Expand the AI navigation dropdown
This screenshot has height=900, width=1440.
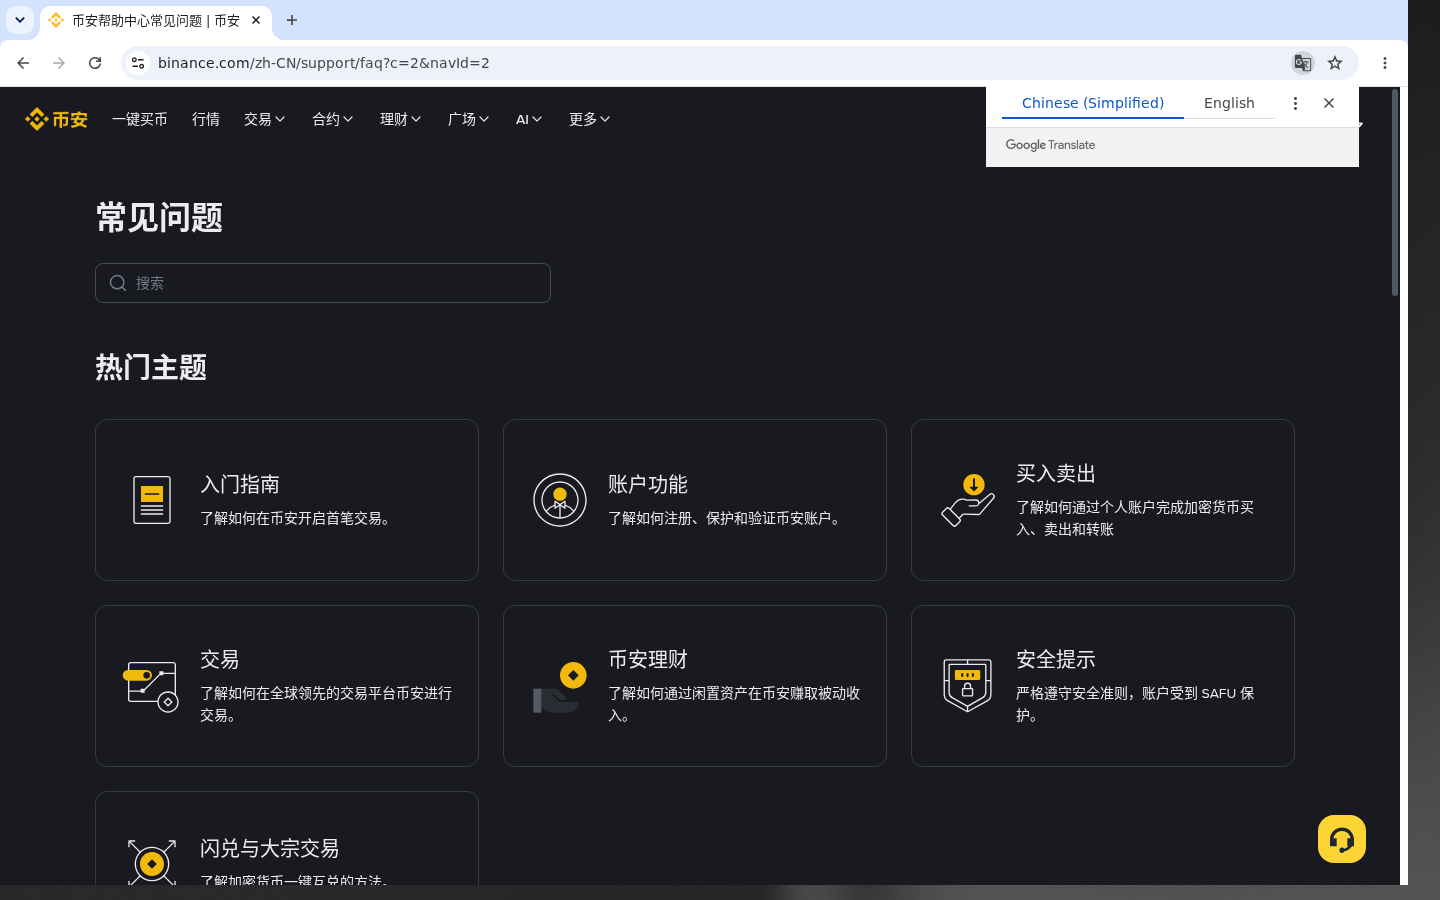click(x=529, y=119)
